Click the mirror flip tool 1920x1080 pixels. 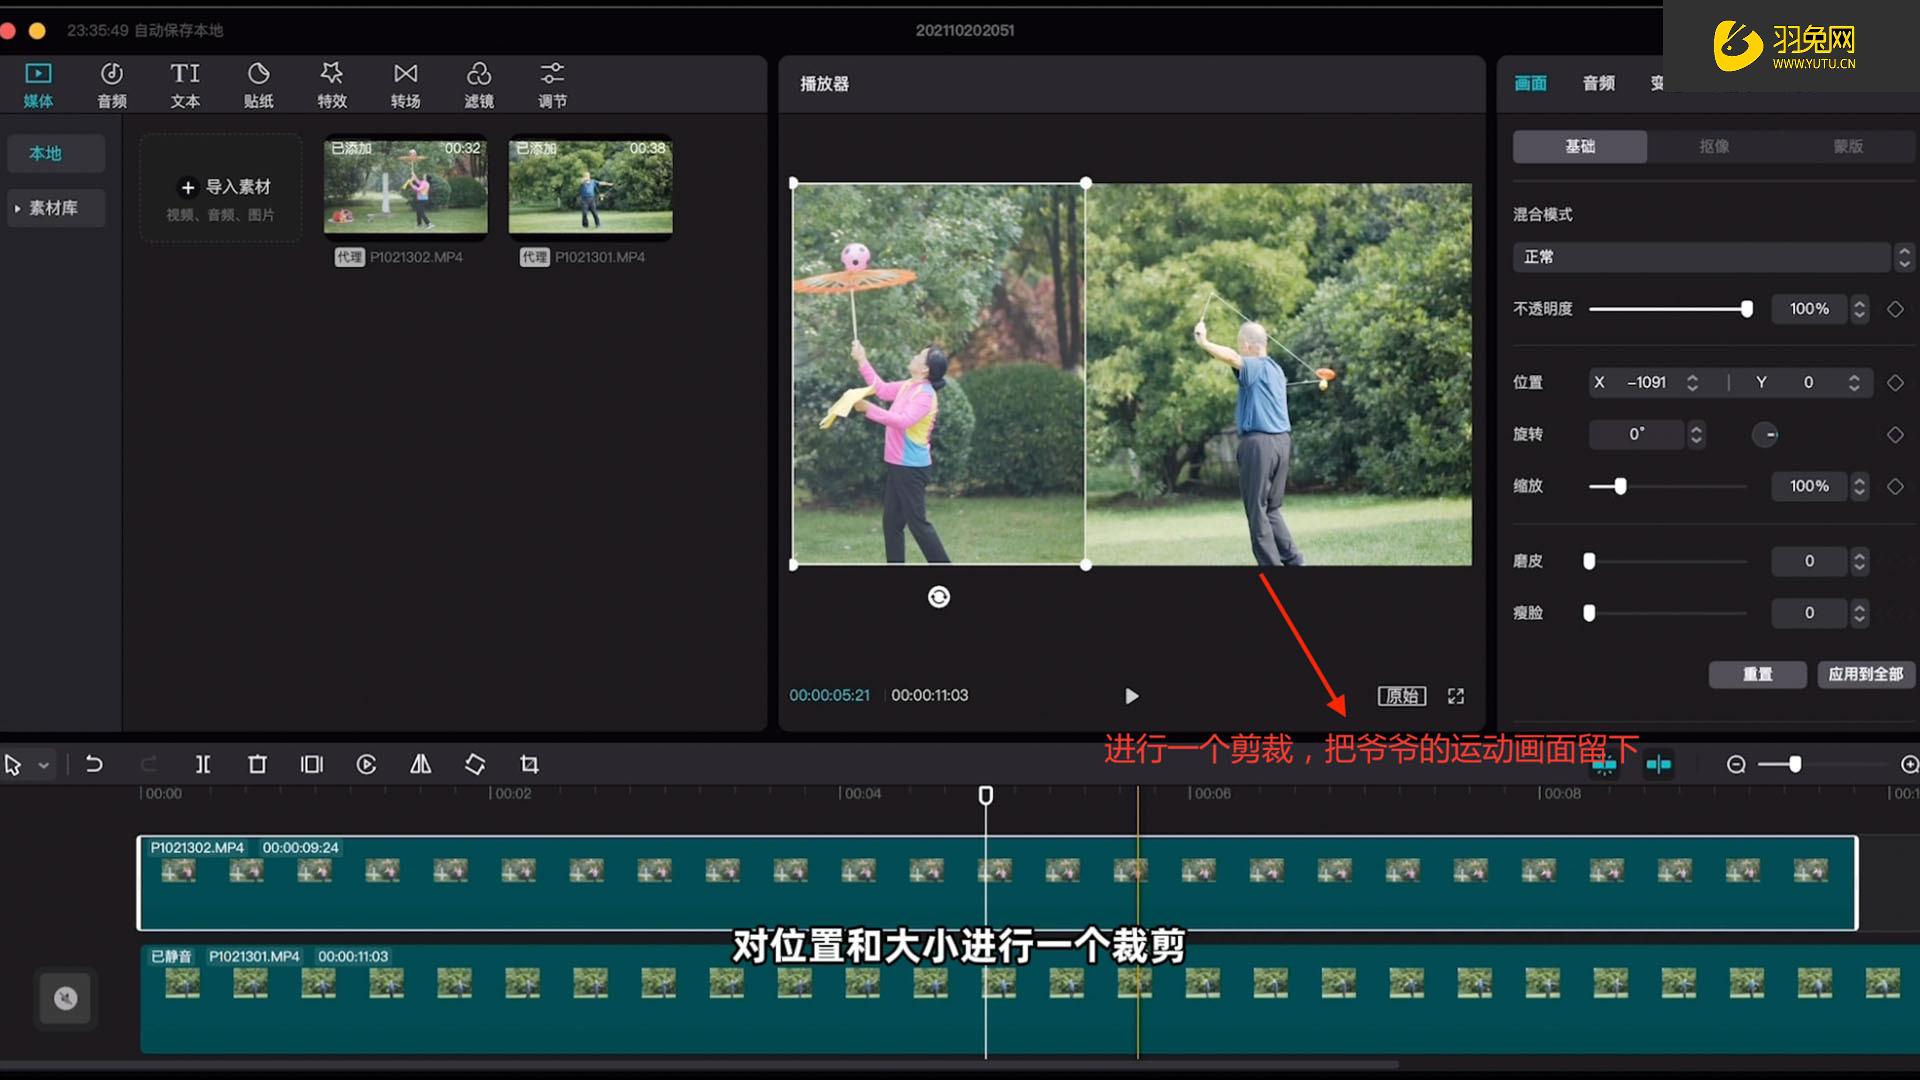tap(421, 765)
